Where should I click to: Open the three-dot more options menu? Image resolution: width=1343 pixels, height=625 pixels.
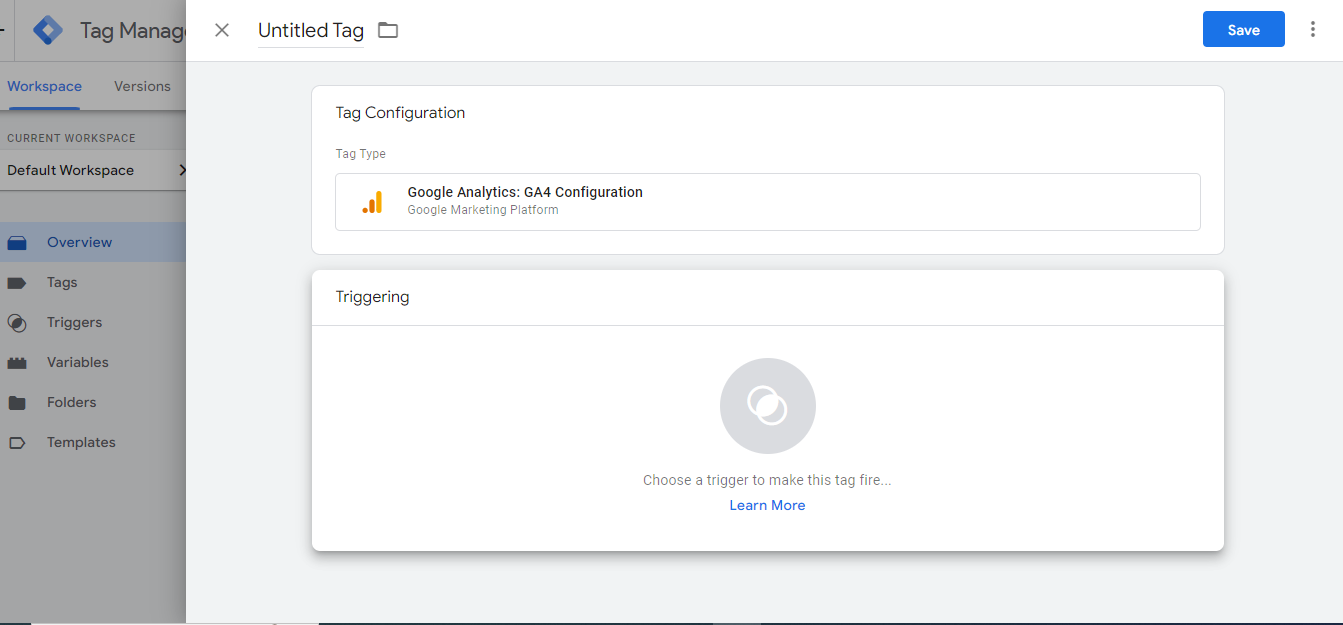tap(1313, 30)
